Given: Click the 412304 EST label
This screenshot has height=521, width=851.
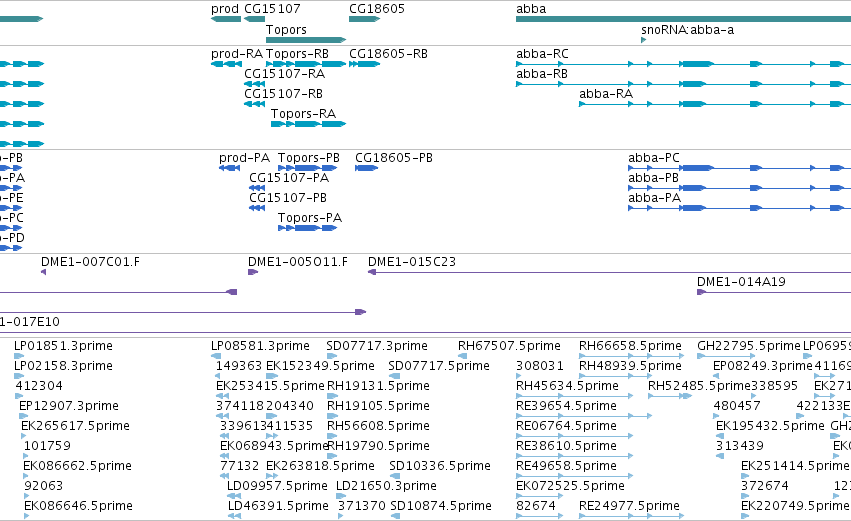Looking at the screenshot, I should pyautogui.click(x=39, y=386).
